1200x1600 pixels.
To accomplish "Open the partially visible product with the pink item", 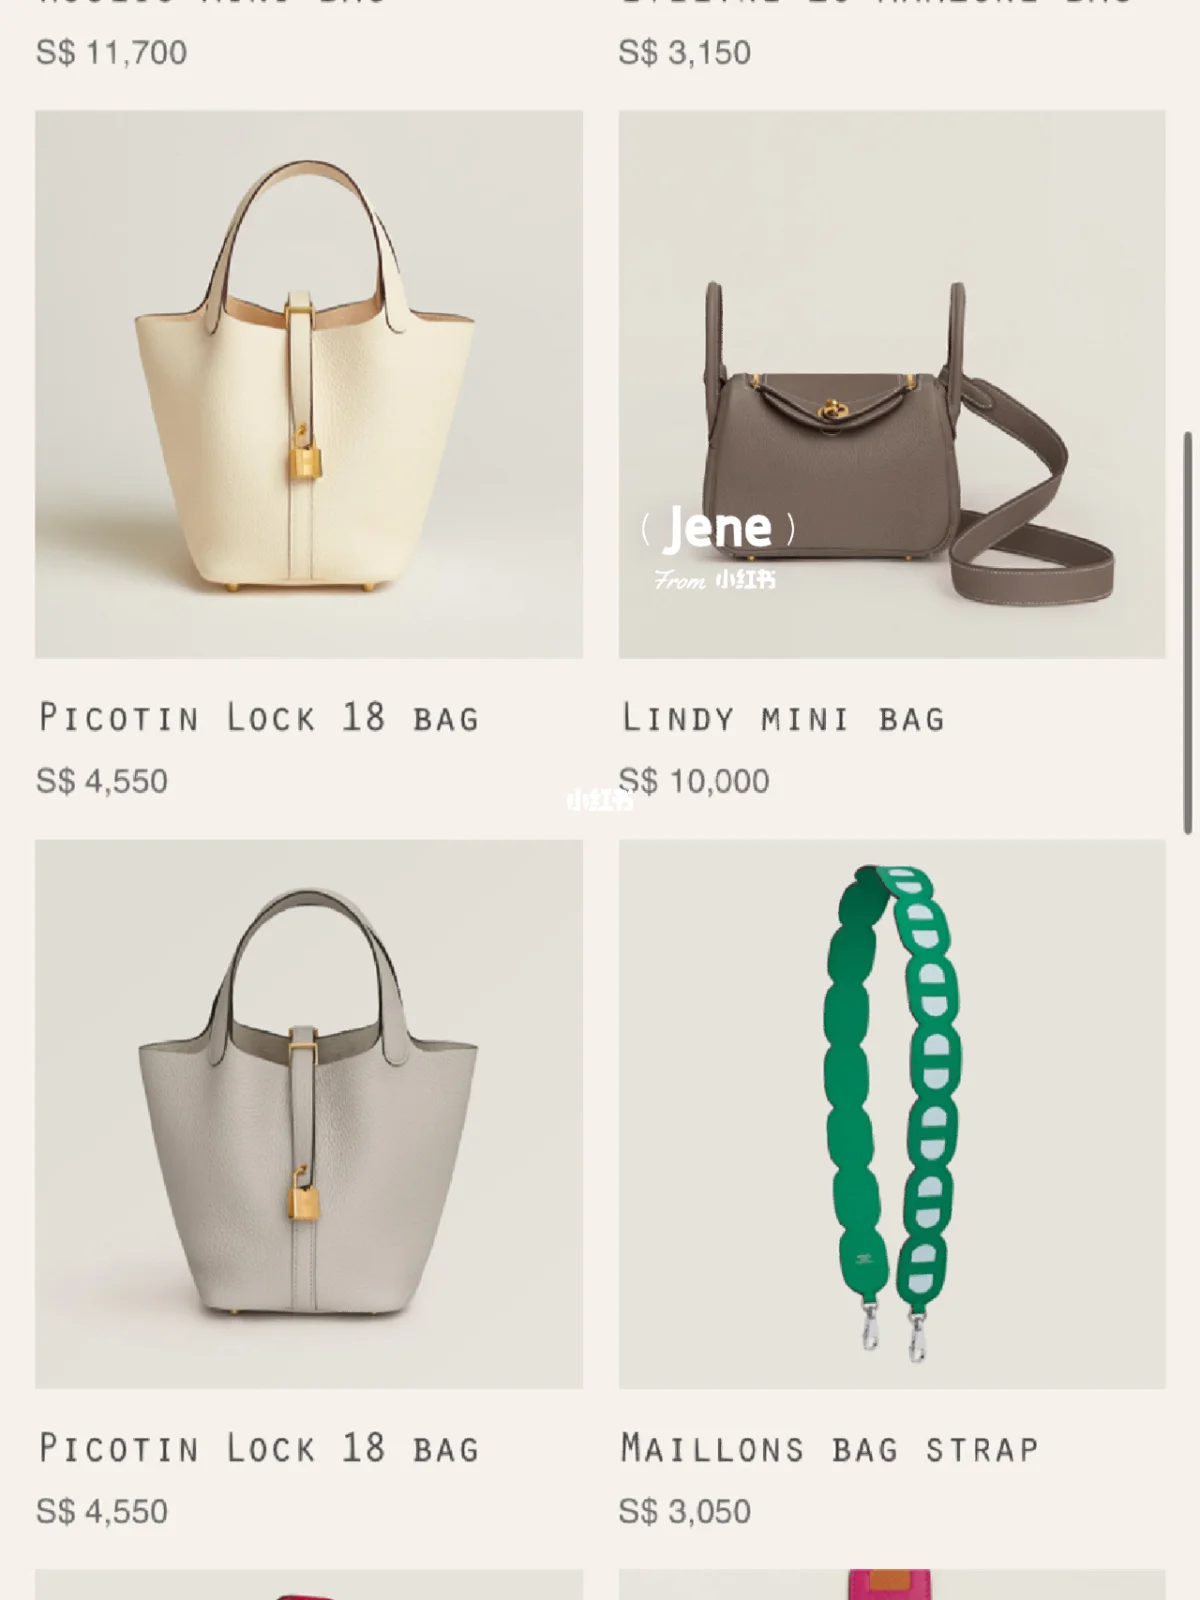I will pos(892,1584).
